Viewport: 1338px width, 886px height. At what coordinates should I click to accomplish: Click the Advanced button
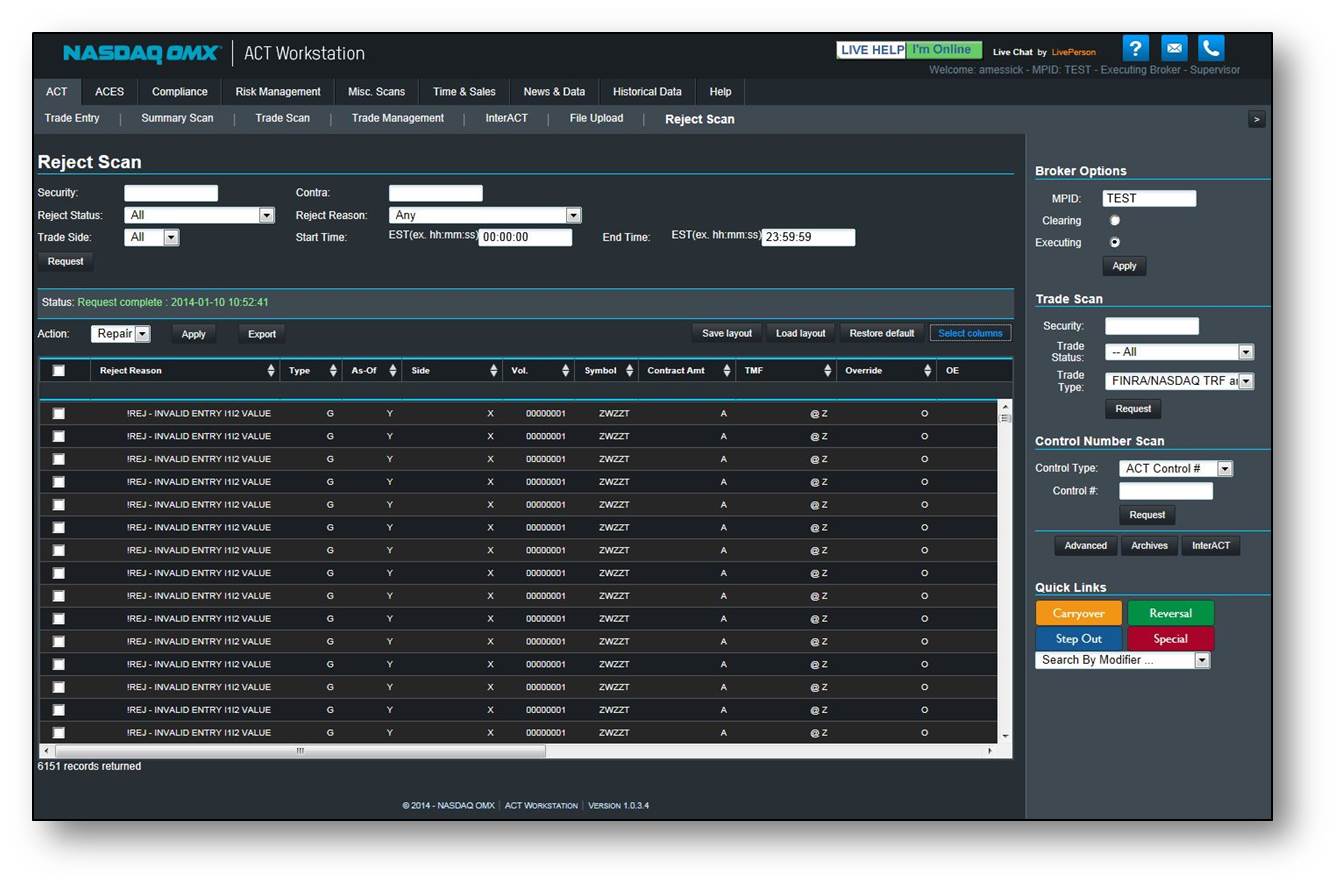tap(1086, 546)
